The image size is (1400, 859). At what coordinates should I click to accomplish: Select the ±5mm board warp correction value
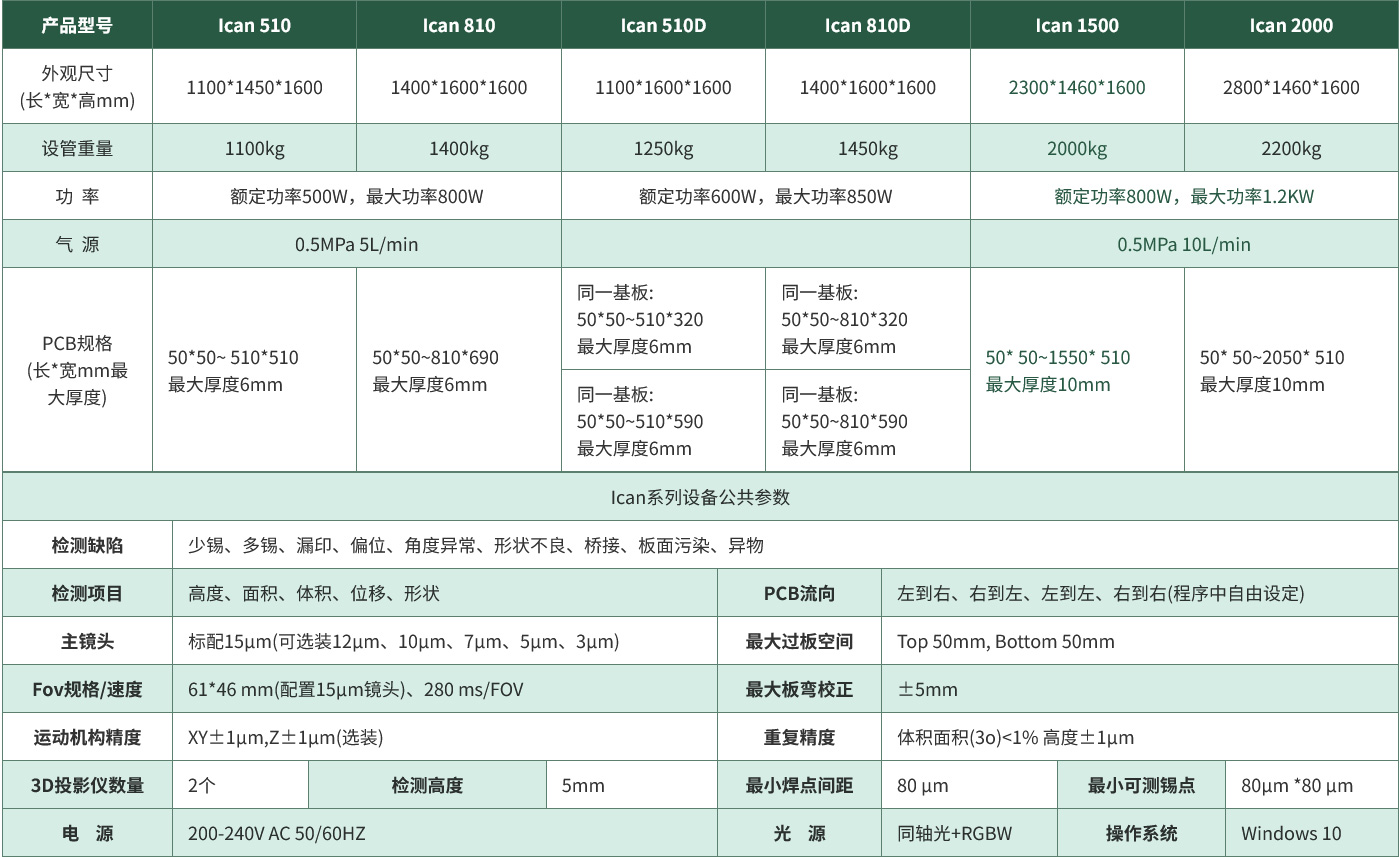pos(927,689)
